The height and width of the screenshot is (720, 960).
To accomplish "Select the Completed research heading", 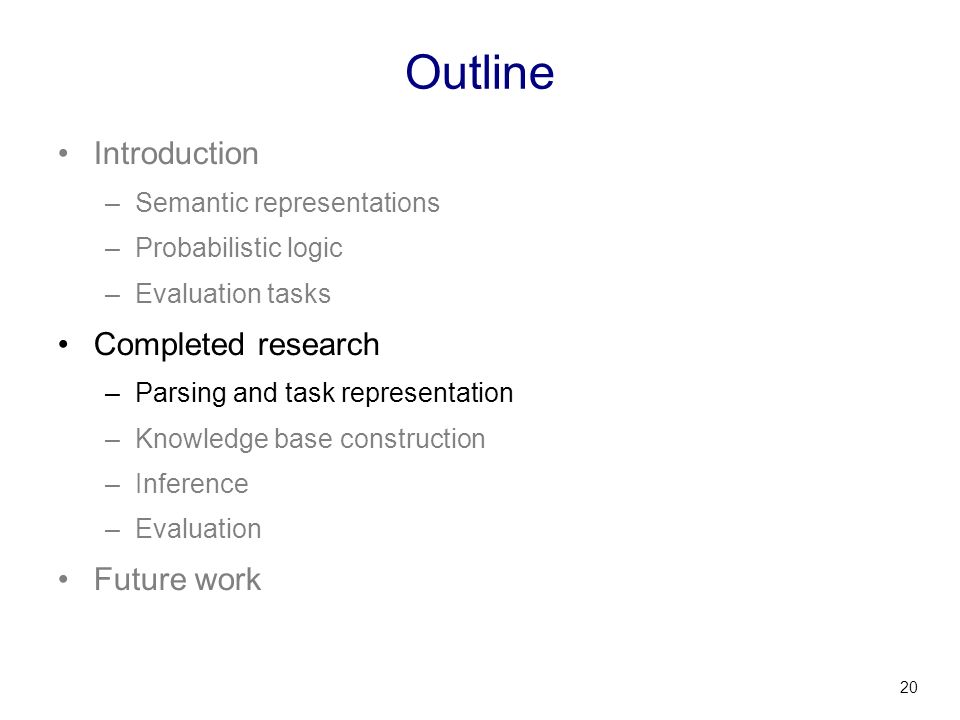I will (x=236, y=345).
